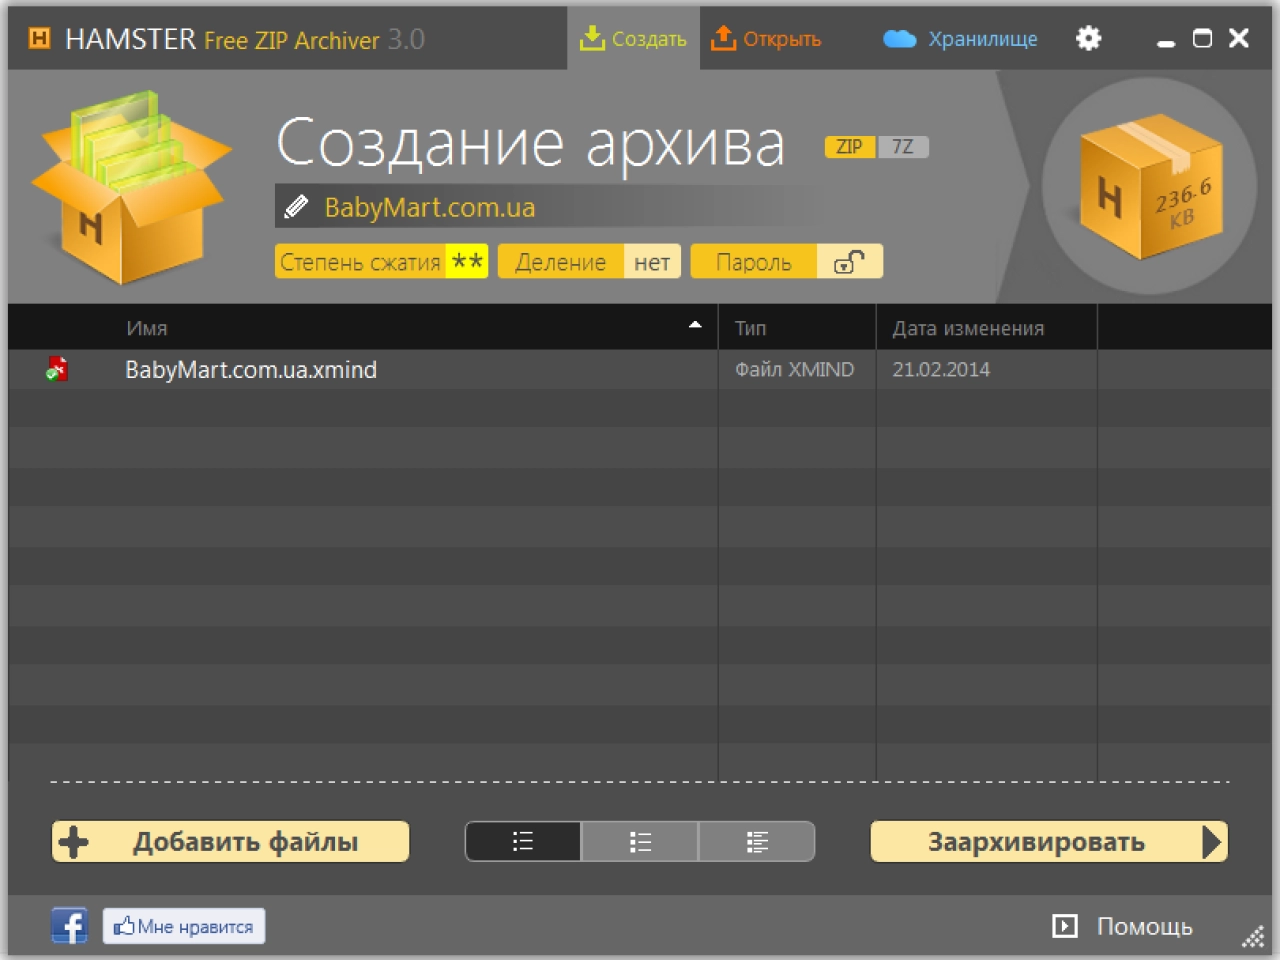The height and width of the screenshot is (960, 1280).
Task: Click the open box with files illustration
Action: (x=131, y=186)
